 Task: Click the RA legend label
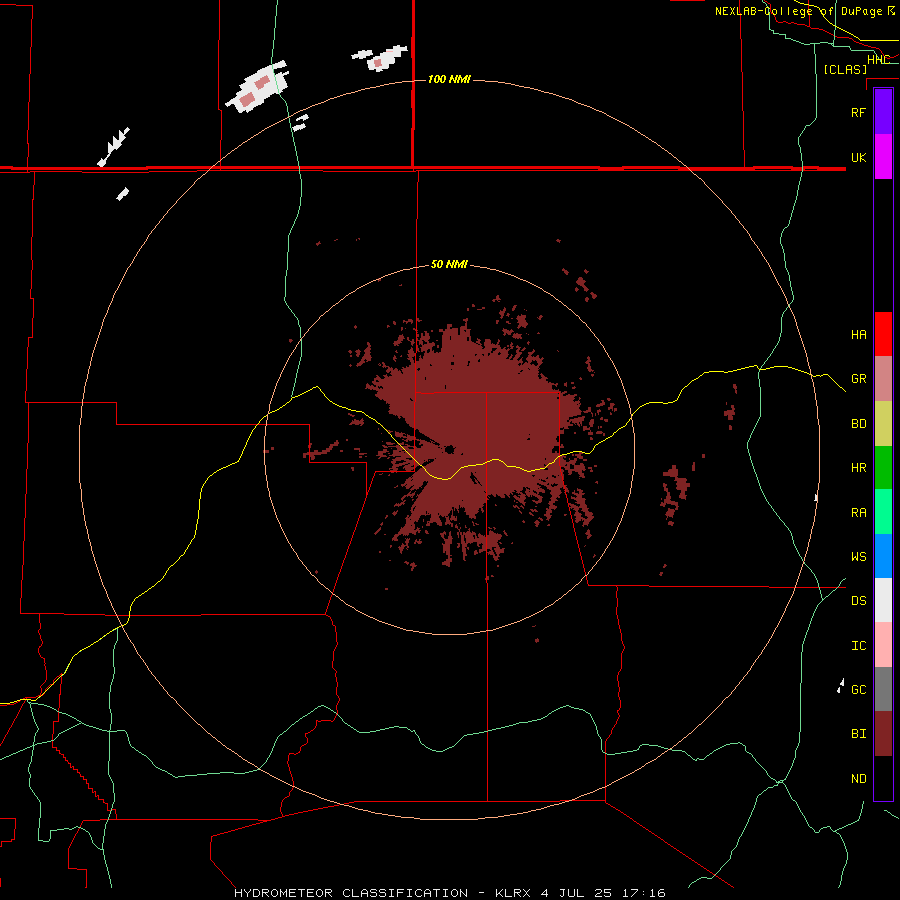coord(858,513)
